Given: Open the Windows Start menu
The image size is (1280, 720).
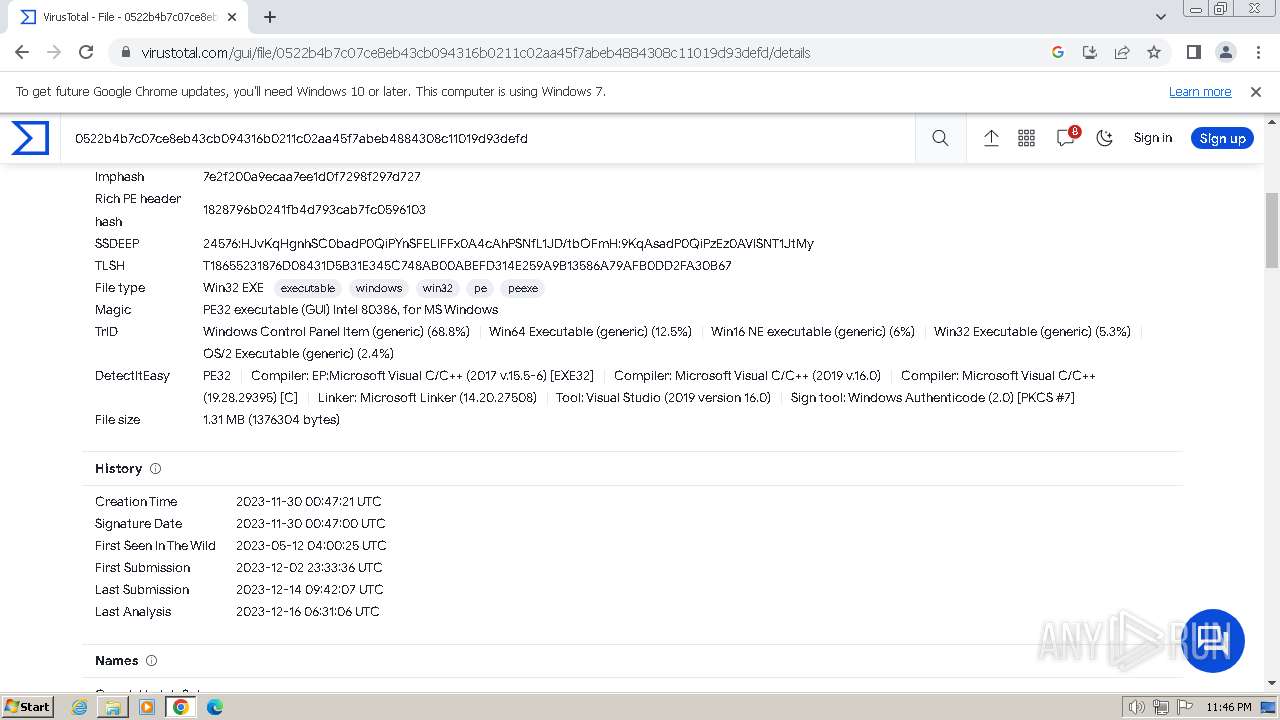Looking at the screenshot, I should tap(28, 706).
